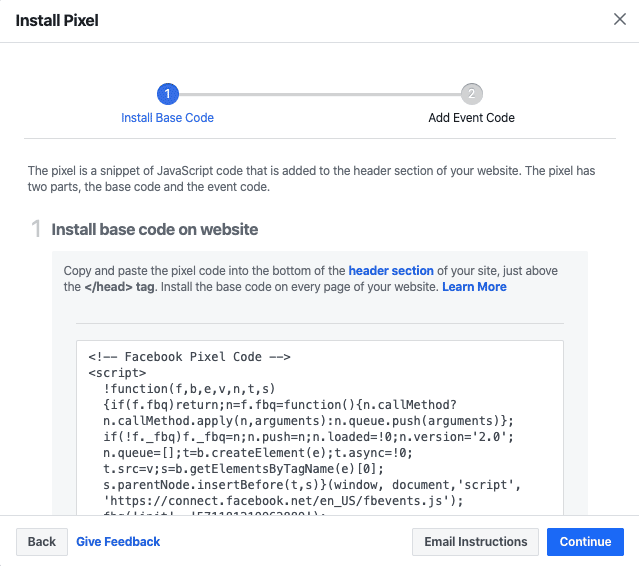The height and width of the screenshot is (566, 639).
Task: Click the blue step 1 circle
Action: 167,94
